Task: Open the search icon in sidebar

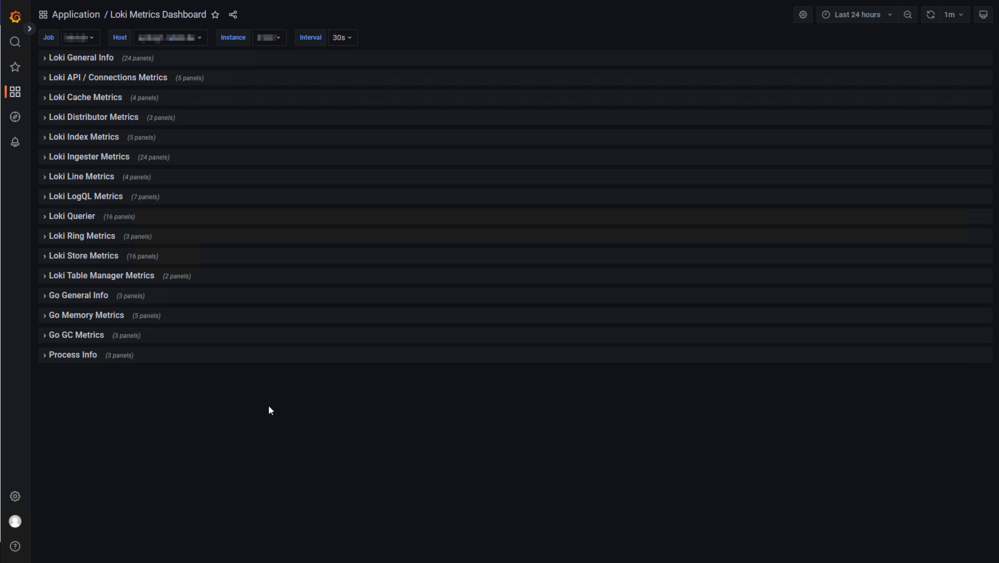Action: click(15, 42)
